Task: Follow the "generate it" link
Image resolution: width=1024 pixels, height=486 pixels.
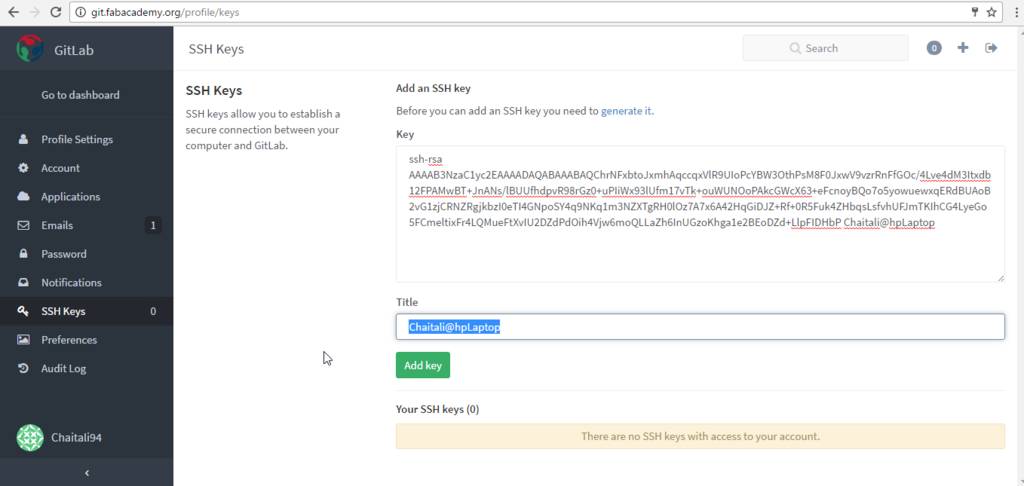Action: point(626,111)
